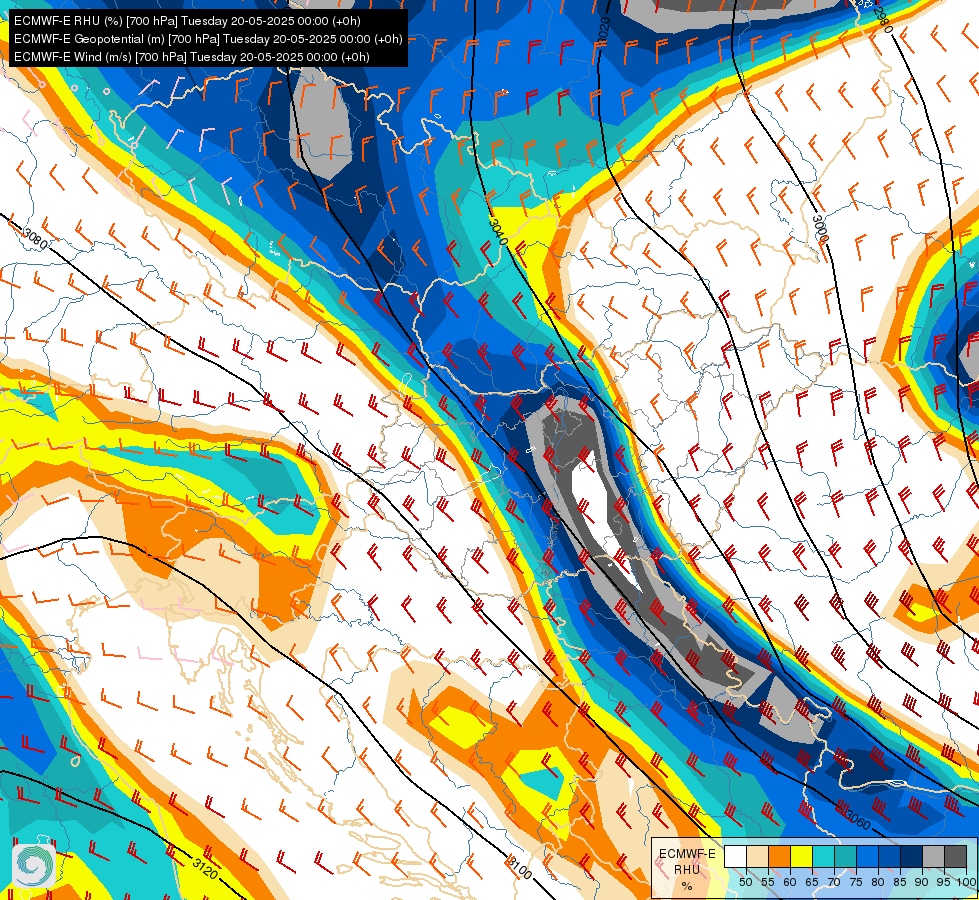Select the teal 70-75% humidity swatch

pos(845,856)
